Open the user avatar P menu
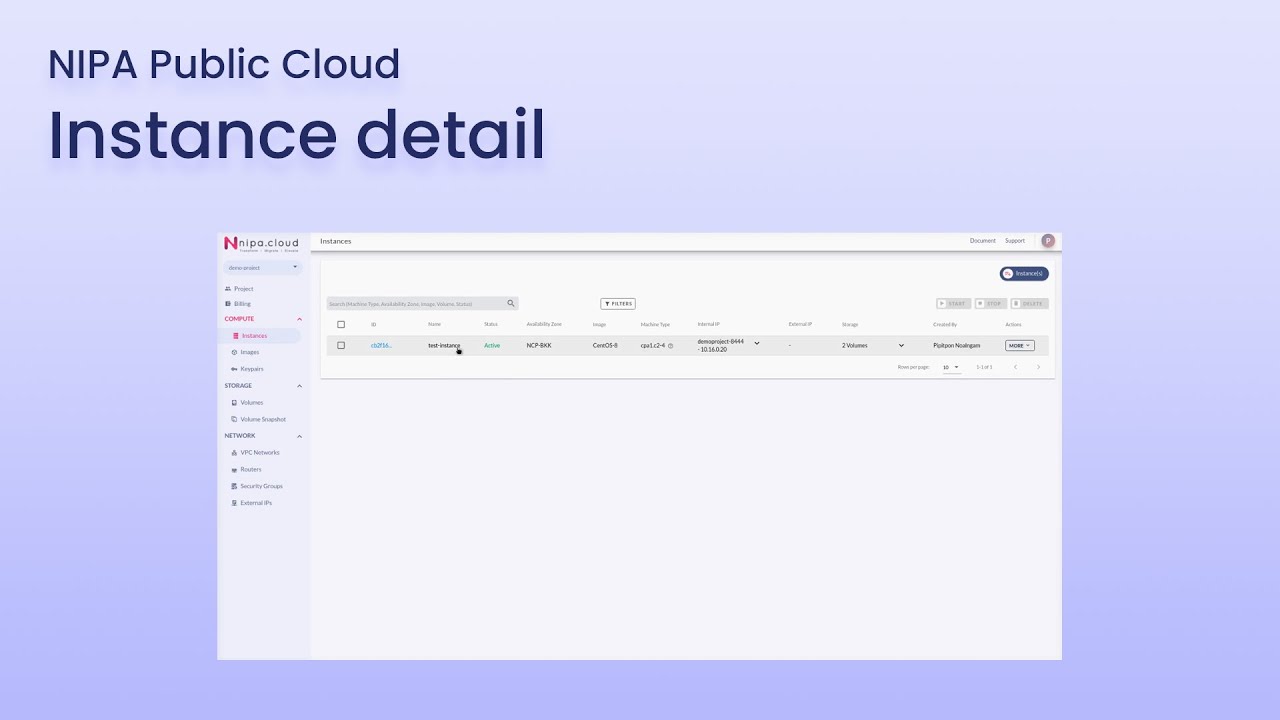This screenshot has width=1280, height=720. click(x=1048, y=241)
